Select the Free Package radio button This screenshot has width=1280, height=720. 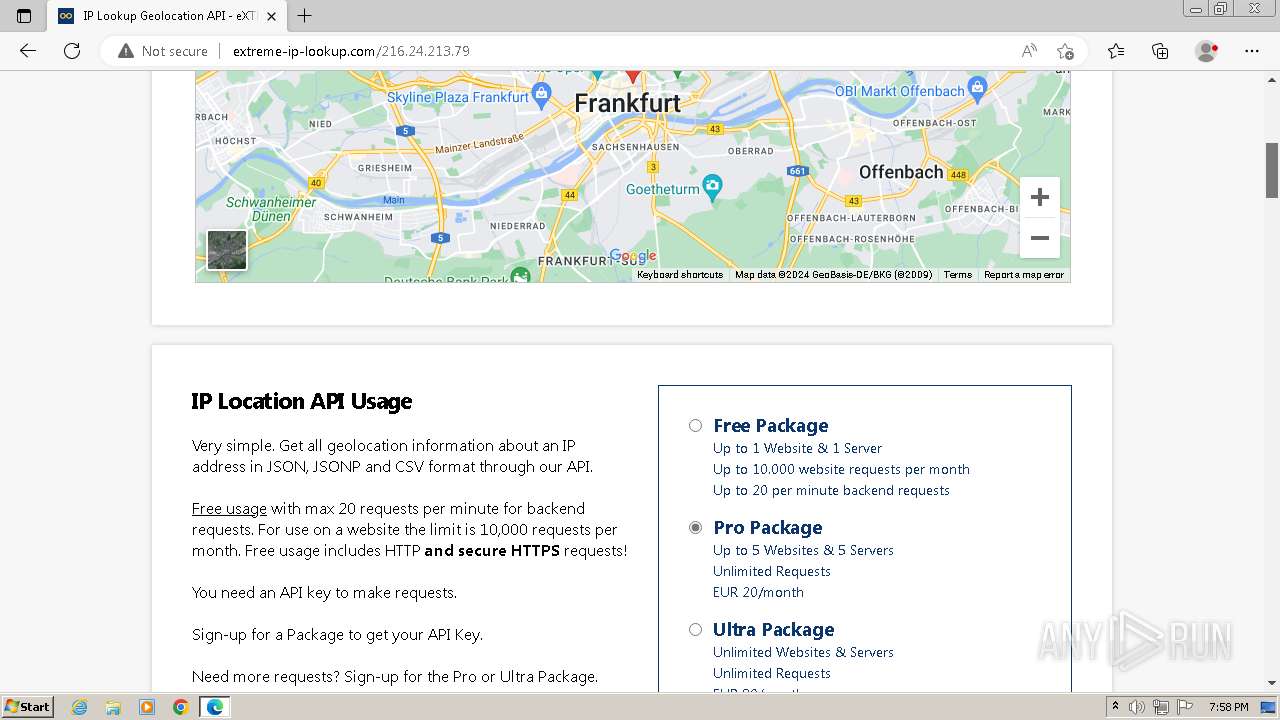tap(695, 426)
